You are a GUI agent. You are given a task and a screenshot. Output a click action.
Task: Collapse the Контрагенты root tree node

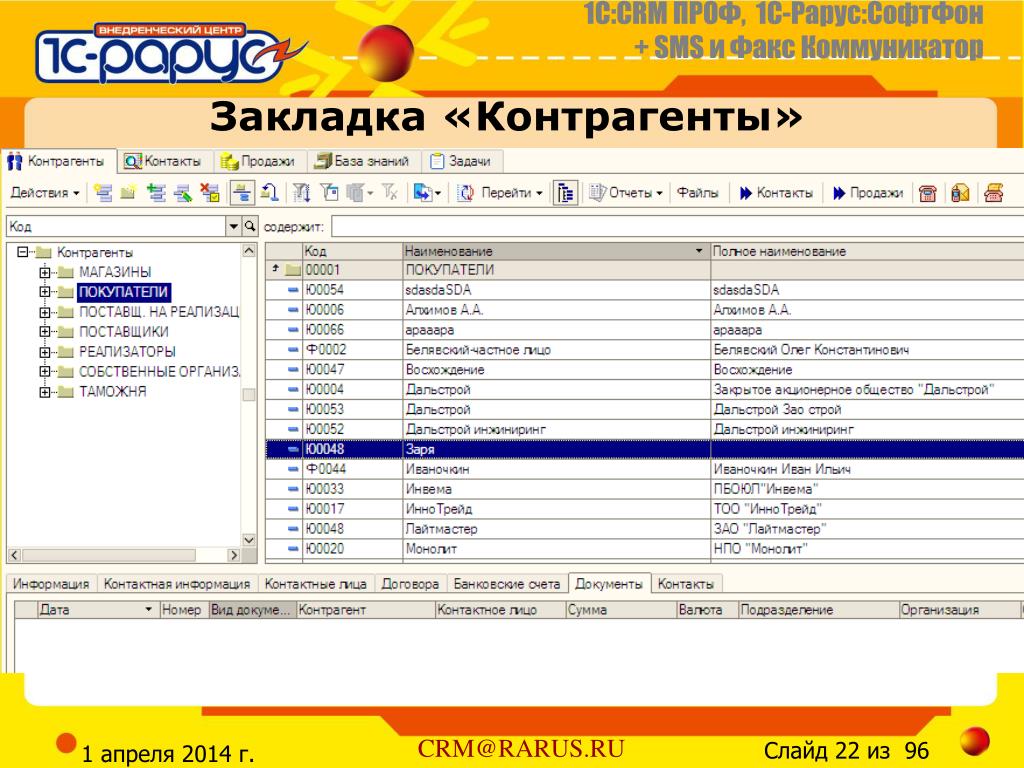(23, 251)
